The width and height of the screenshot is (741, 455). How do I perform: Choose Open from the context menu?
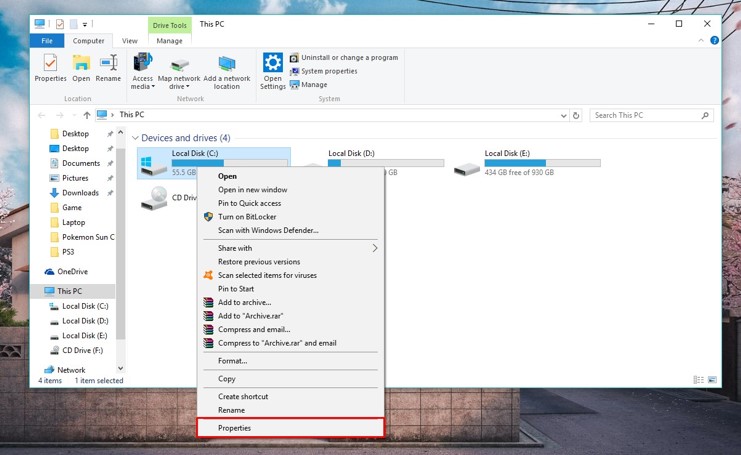[290, 176]
